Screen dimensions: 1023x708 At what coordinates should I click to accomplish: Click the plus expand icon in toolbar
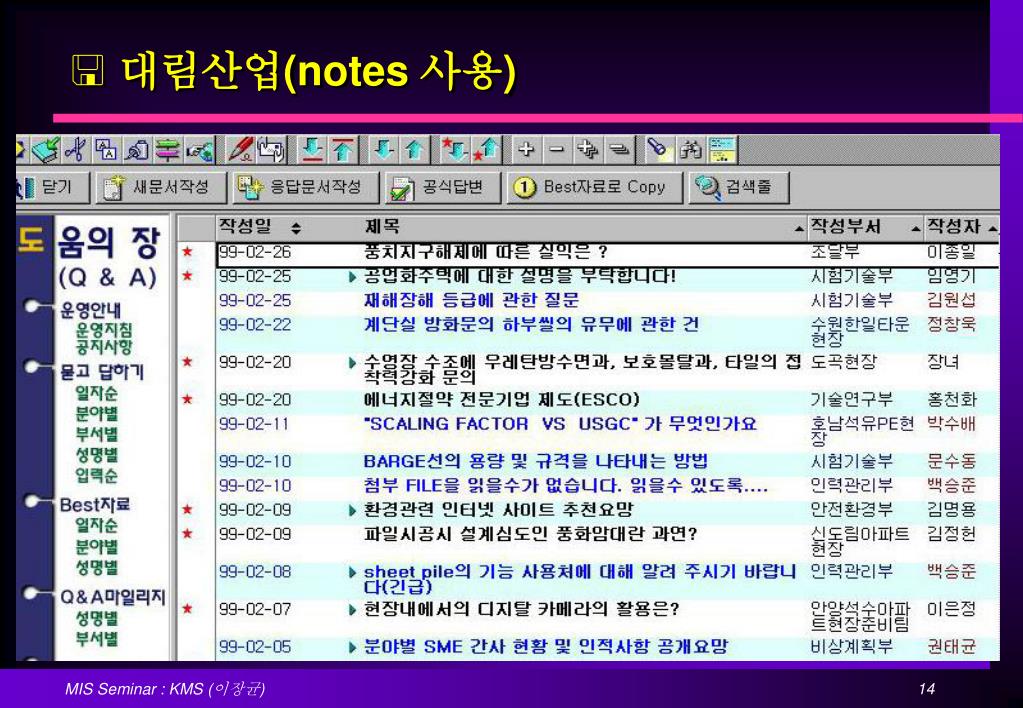525,150
